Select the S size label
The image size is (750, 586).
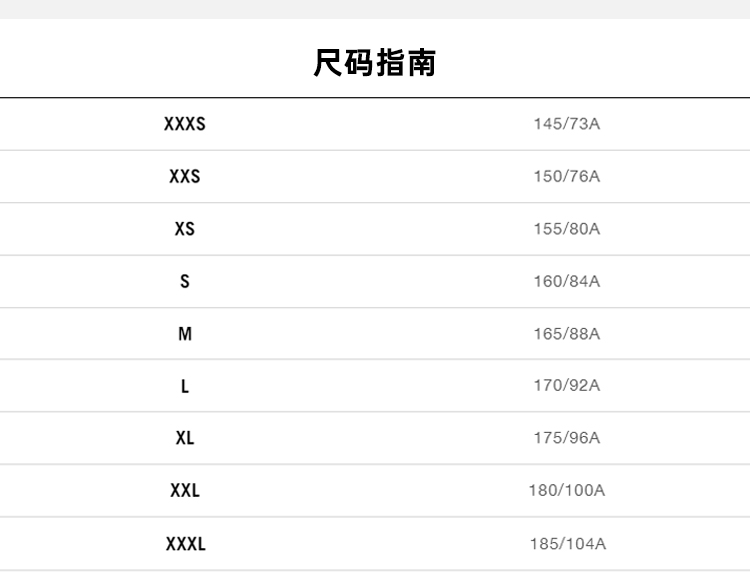click(185, 281)
